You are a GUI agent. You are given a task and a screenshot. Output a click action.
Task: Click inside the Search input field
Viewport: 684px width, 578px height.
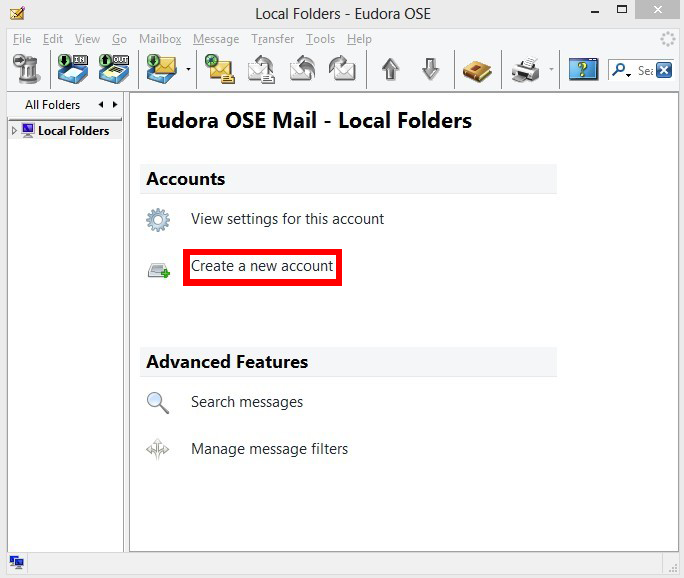tap(645, 70)
